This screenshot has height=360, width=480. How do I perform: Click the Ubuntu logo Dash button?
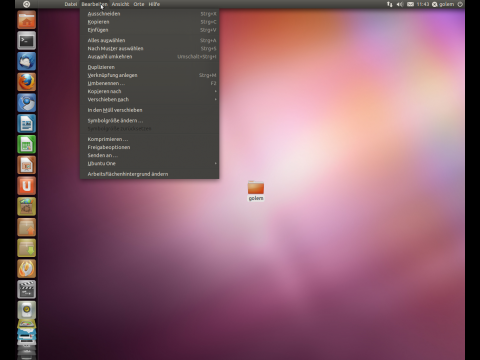[x=26, y=4]
